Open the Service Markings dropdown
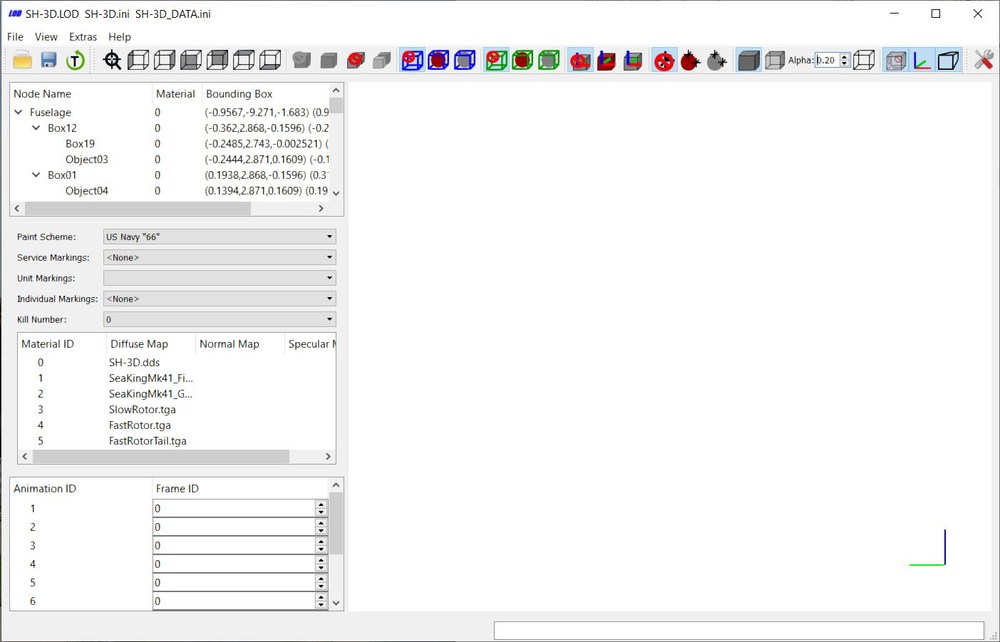 [x=219, y=258]
